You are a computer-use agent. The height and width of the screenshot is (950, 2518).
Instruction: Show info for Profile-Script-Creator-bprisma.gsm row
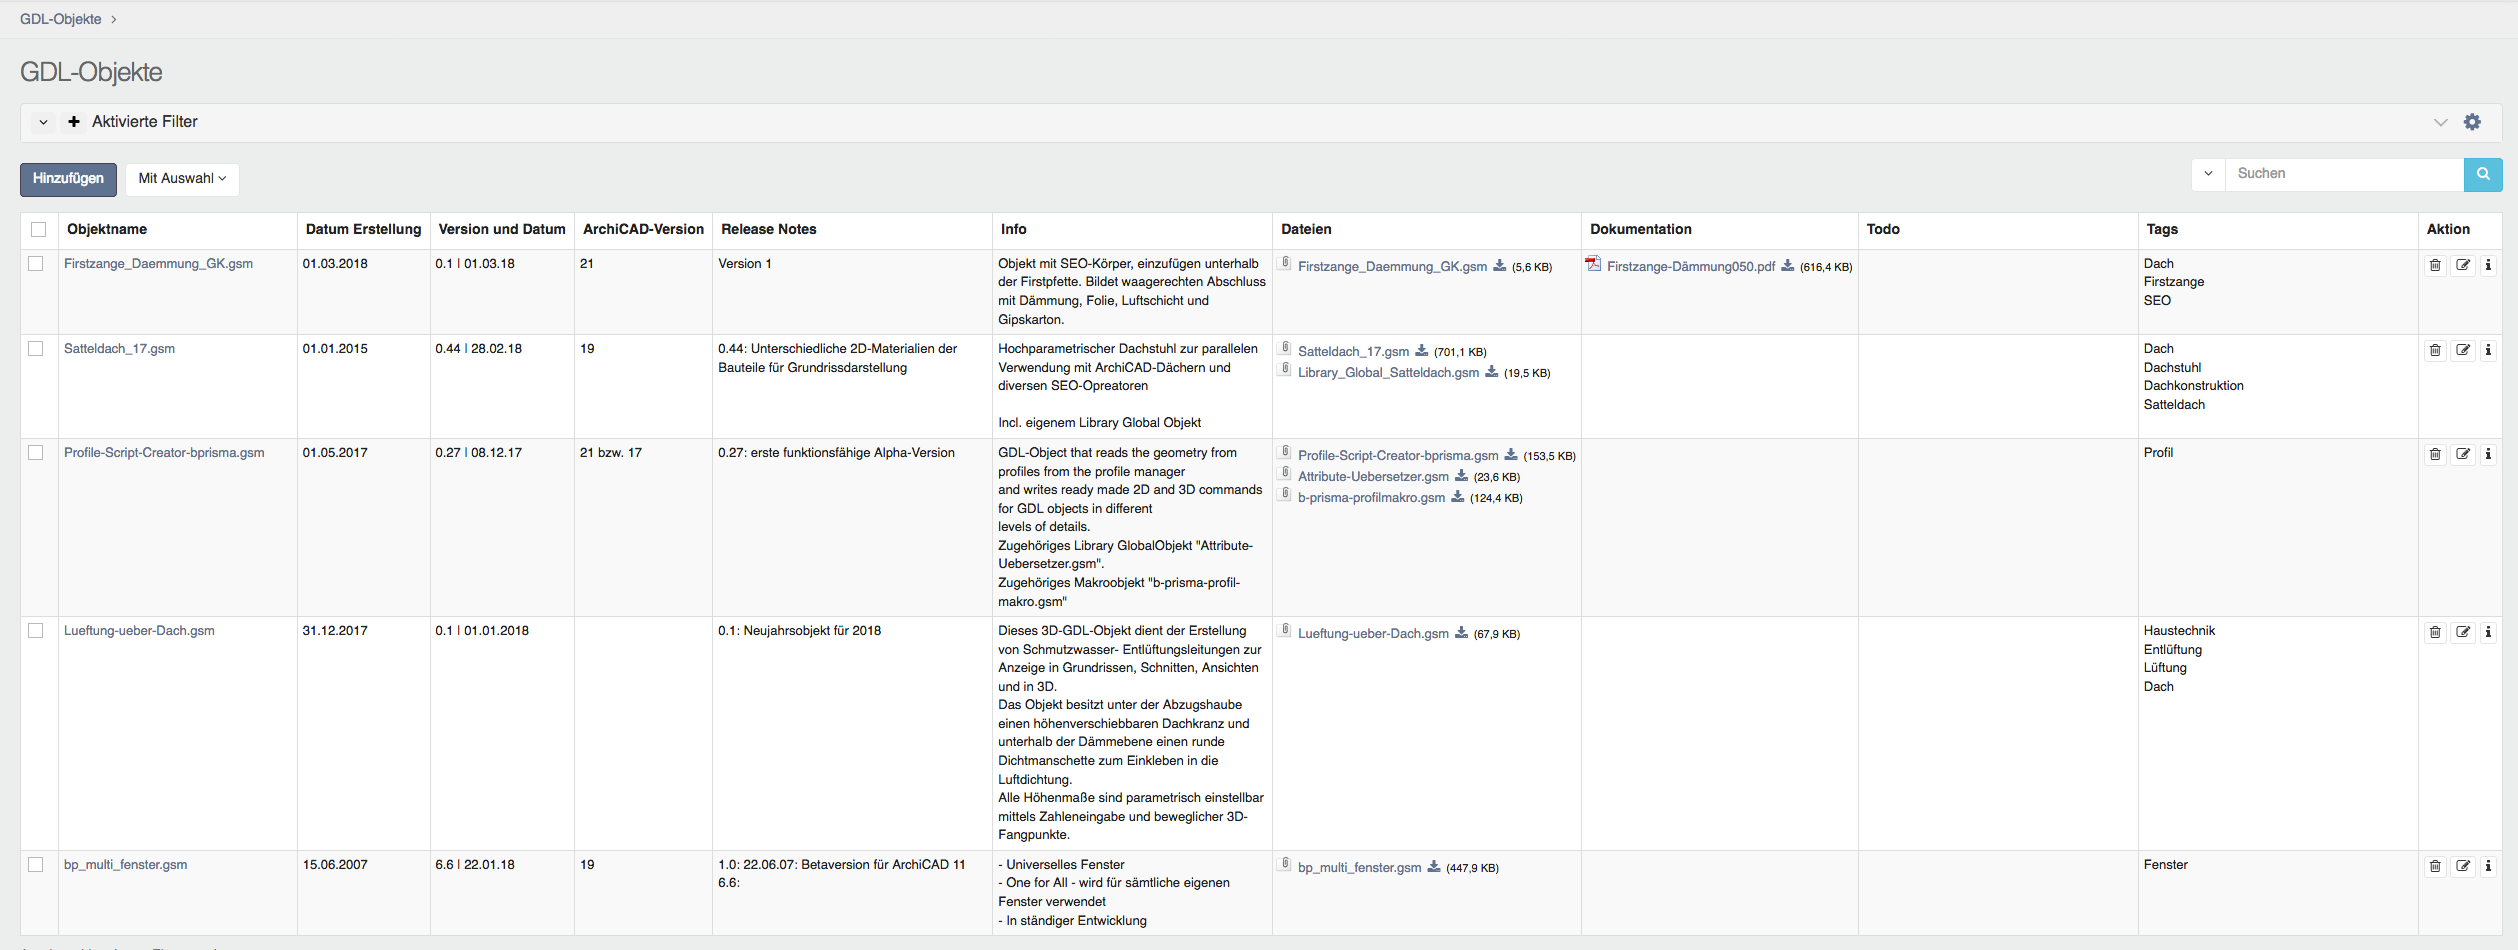(2488, 454)
